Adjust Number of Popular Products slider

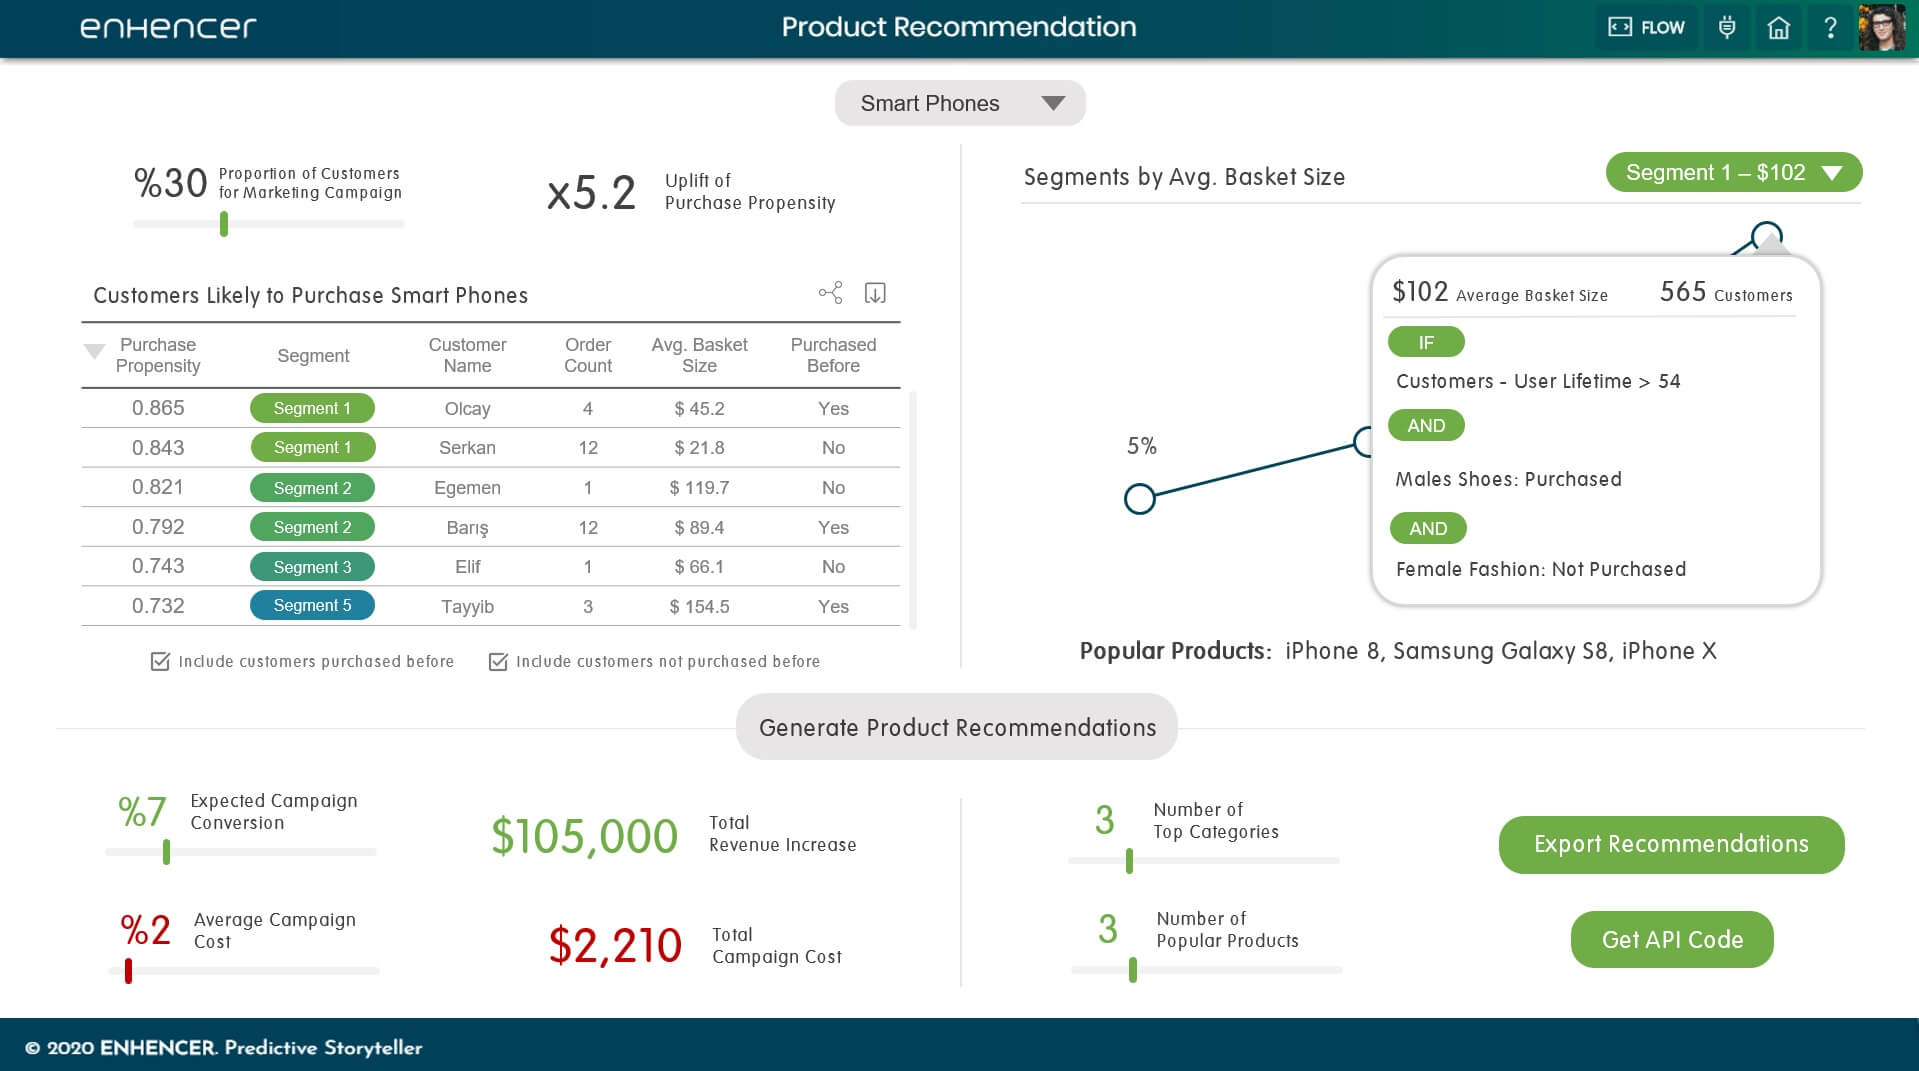(x=1133, y=969)
